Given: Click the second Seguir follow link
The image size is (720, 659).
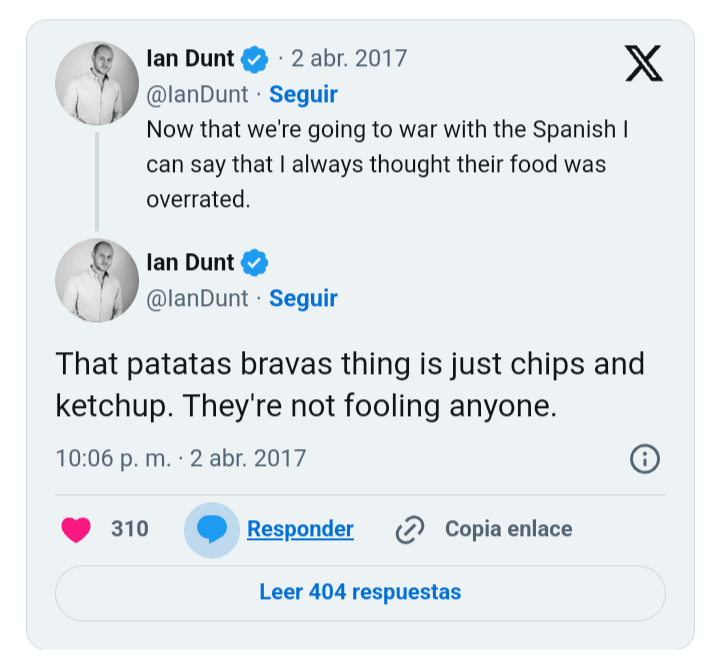Looking at the screenshot, I should [x=303, y=298].
